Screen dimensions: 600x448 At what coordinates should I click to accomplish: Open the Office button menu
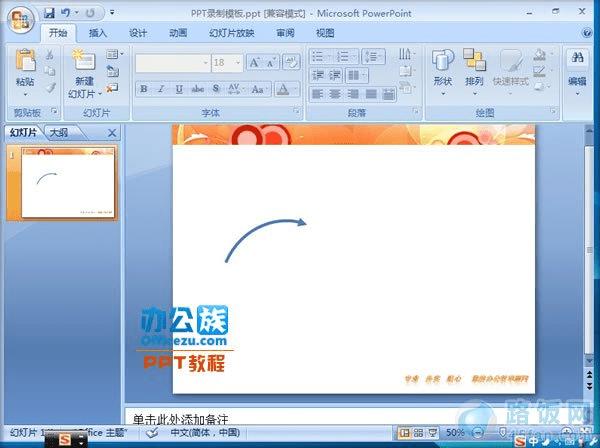[x=21, y=20]
